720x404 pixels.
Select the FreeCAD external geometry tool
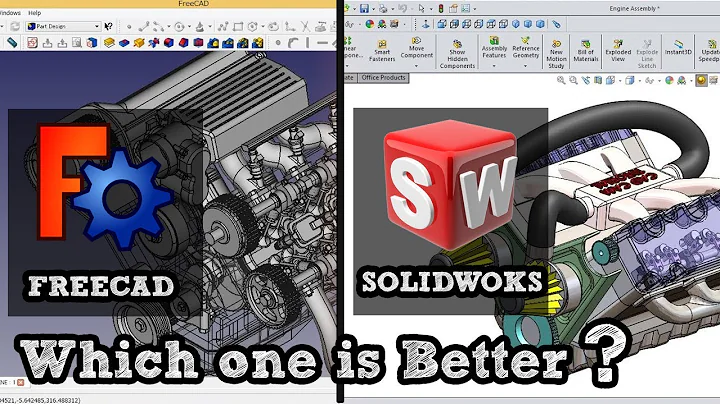point(321,26)
